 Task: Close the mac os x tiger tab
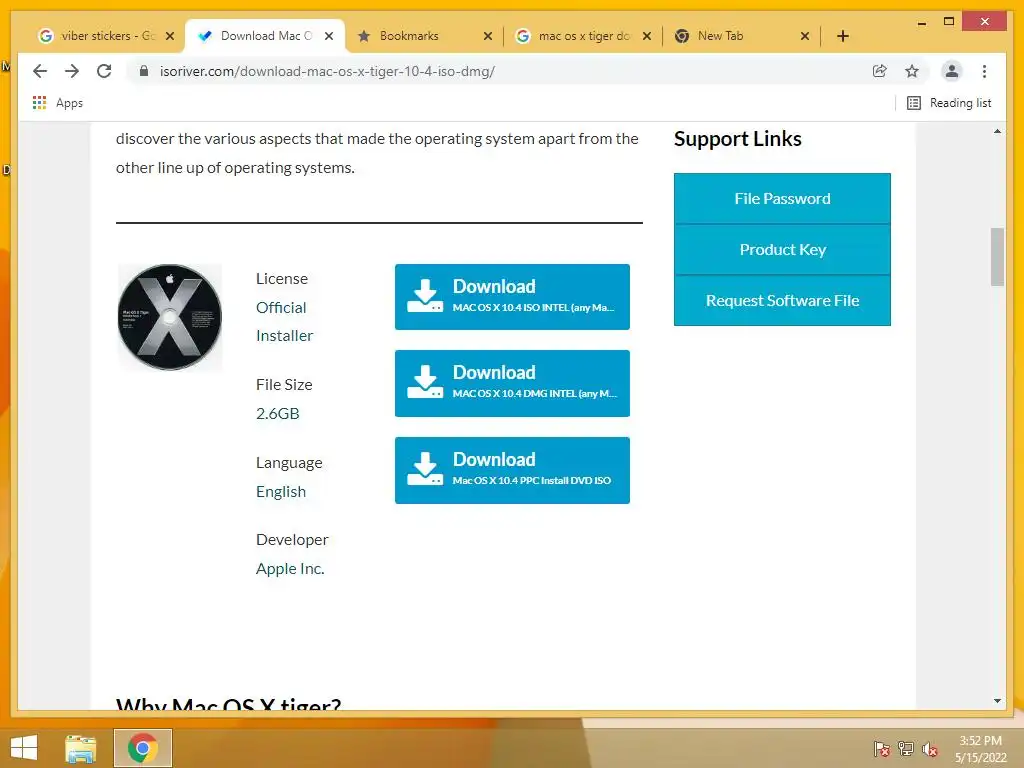(x=647, y=36)
